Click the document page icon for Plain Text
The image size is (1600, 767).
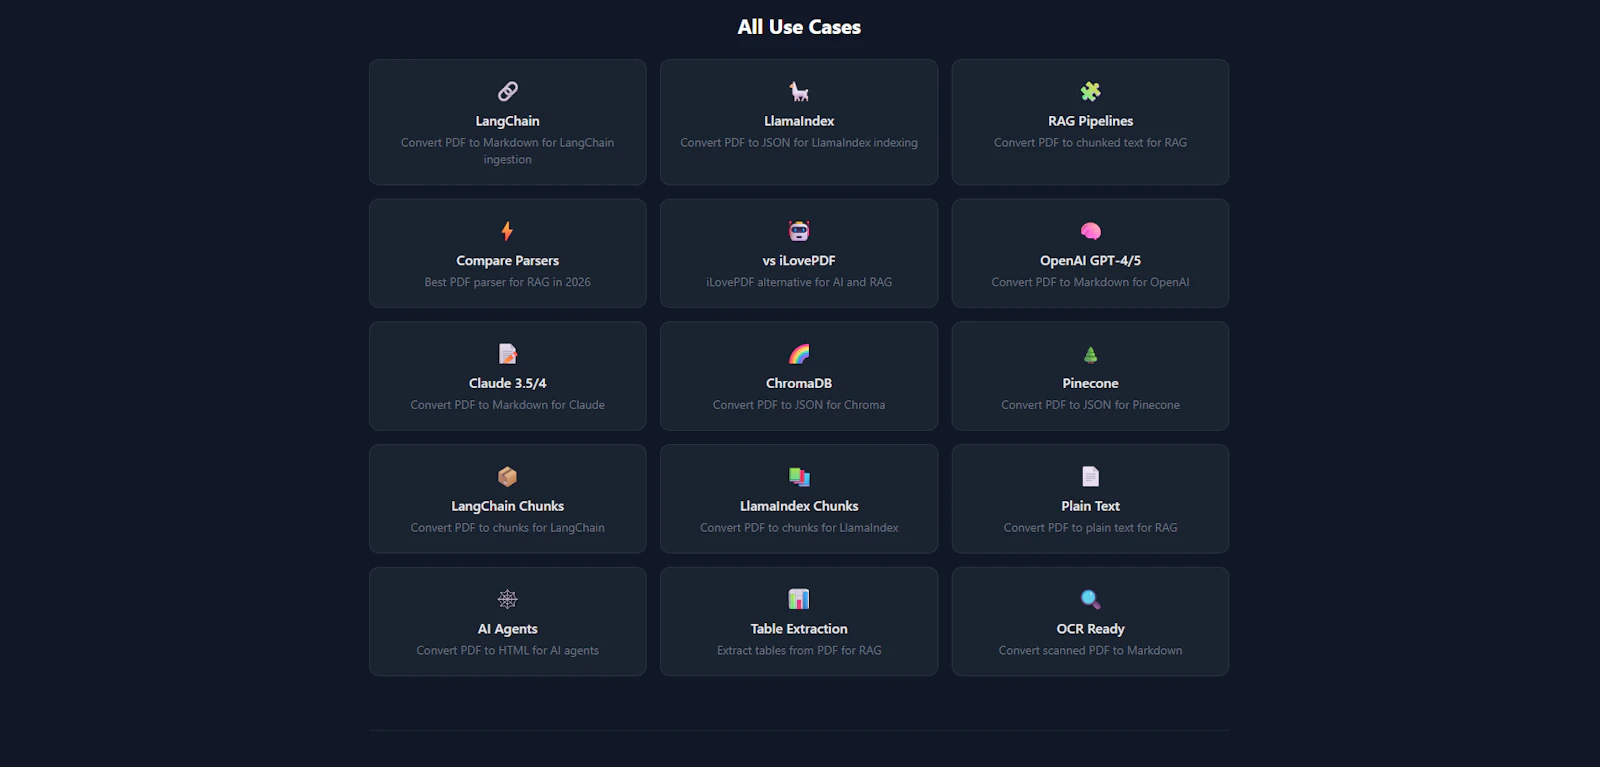pos(1091,477)
